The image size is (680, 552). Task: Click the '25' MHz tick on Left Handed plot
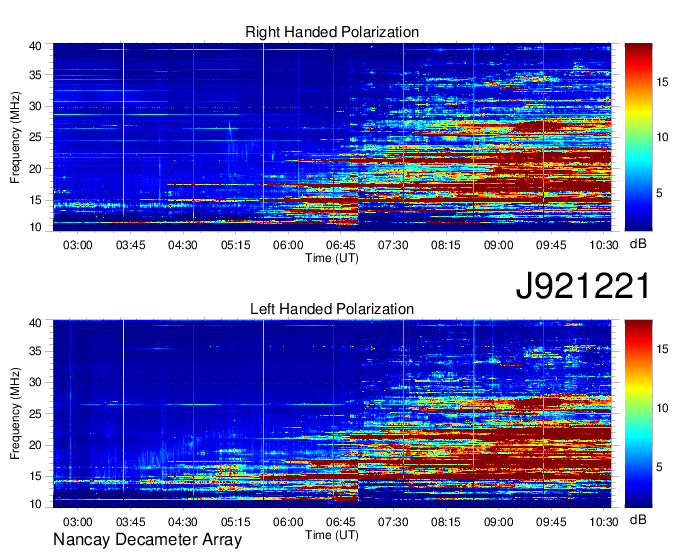tap(36, 414)
